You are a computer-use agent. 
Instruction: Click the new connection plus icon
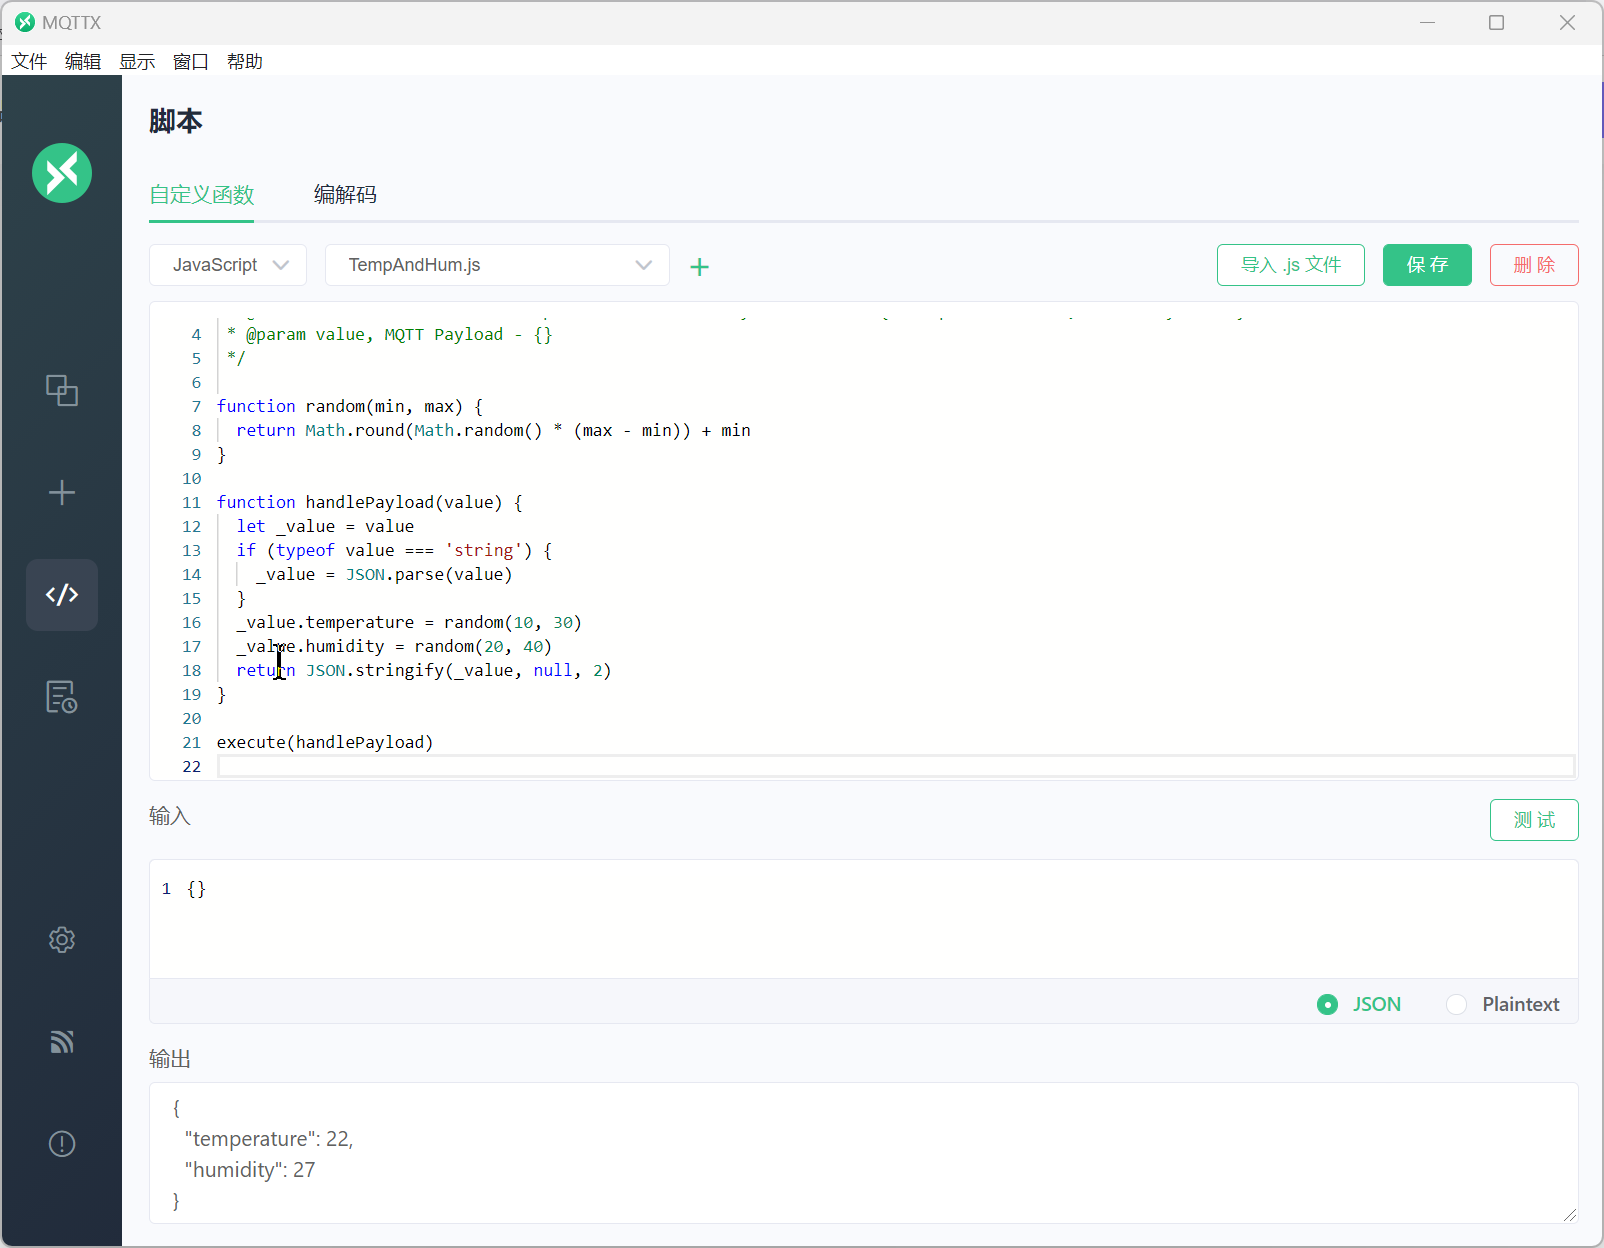coord(62,493)
